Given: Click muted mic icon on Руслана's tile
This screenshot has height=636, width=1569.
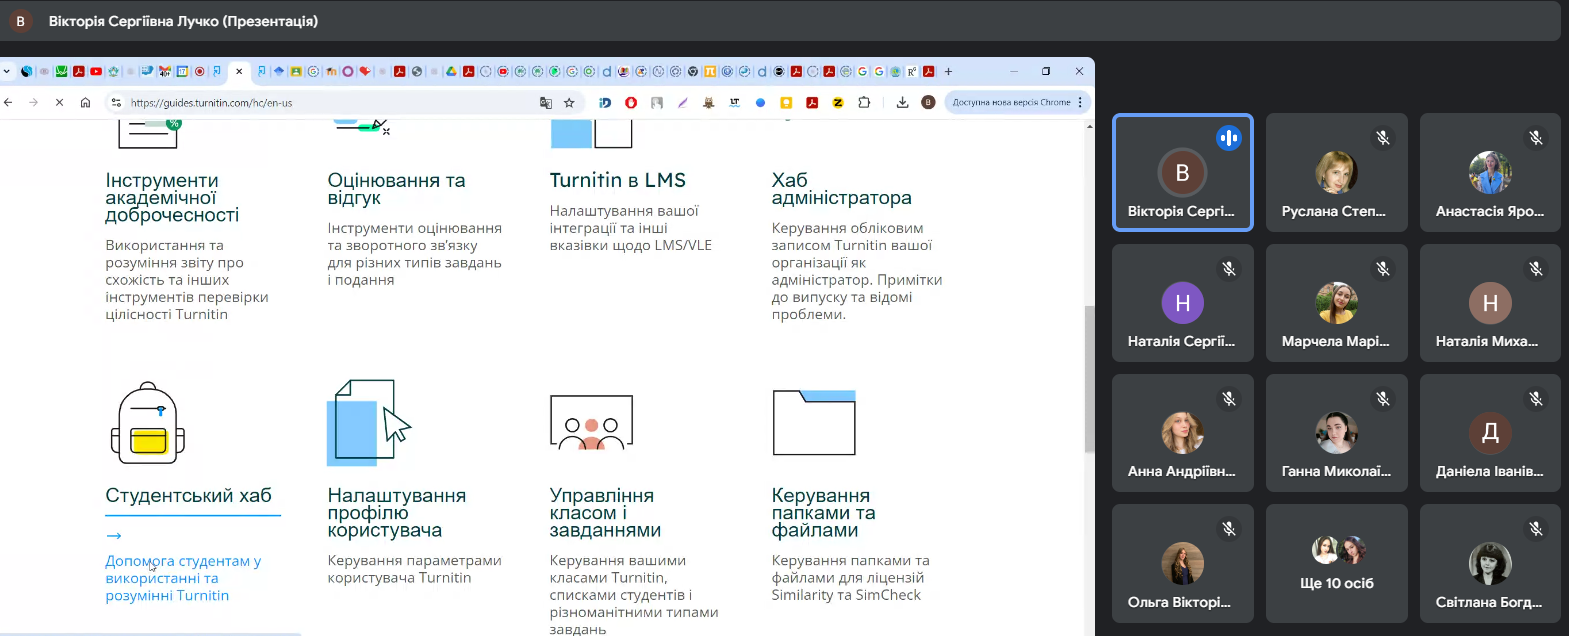Looking at the screenshot, I should click(x=1383, y=138).
